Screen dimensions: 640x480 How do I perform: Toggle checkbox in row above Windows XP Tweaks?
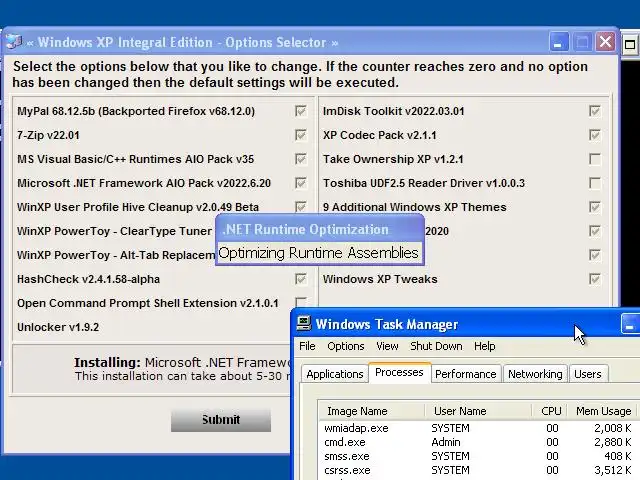coord(595,256)
